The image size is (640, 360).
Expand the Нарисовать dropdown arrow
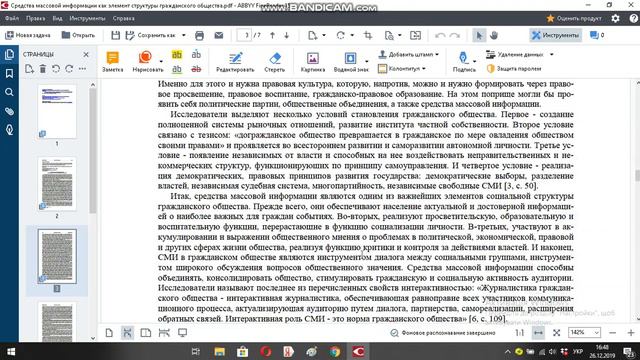pos(161,62)
